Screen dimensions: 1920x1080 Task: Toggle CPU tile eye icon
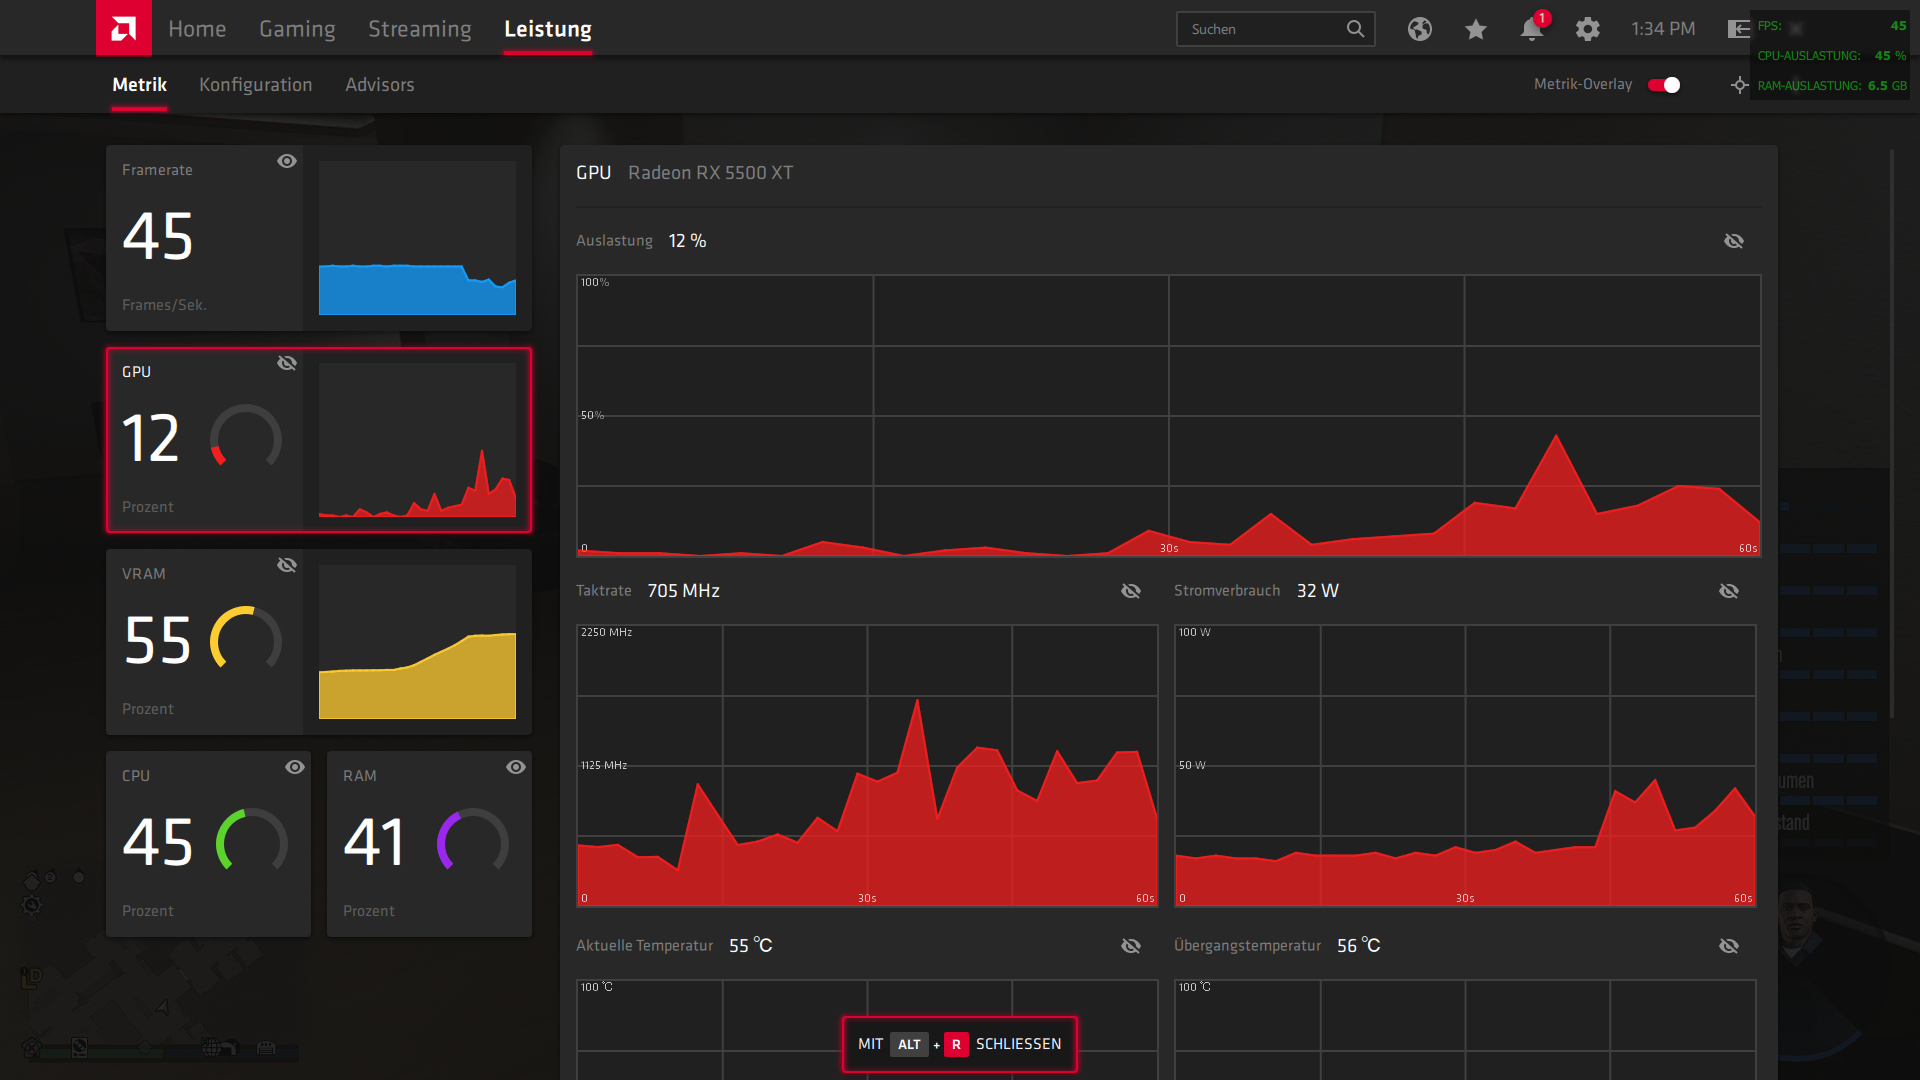click(x=295, y=767)
